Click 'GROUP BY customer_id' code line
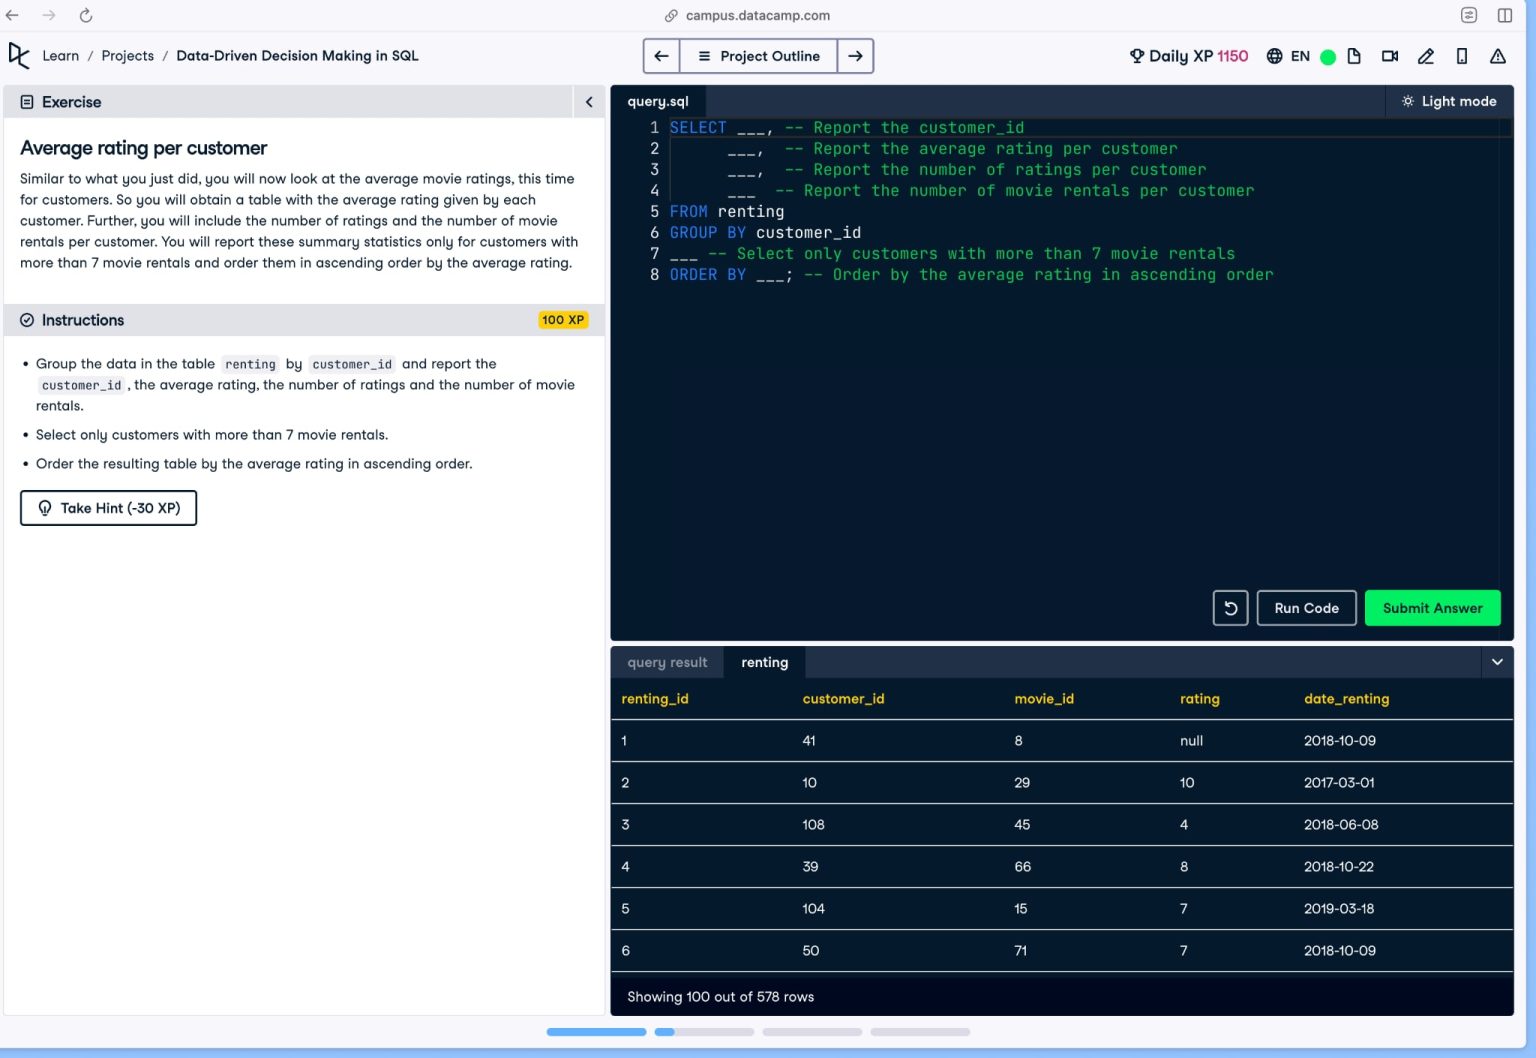Screen dimensions: 1536x1058 [x=765, y=233]
